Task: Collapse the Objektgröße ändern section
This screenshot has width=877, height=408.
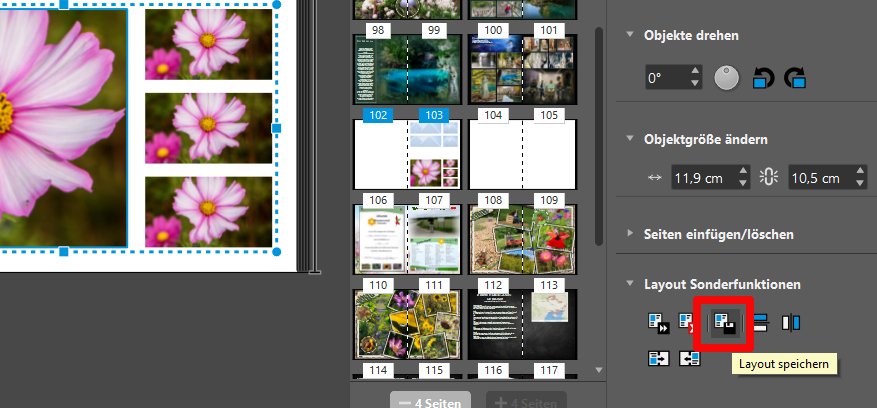Action: 630,139
